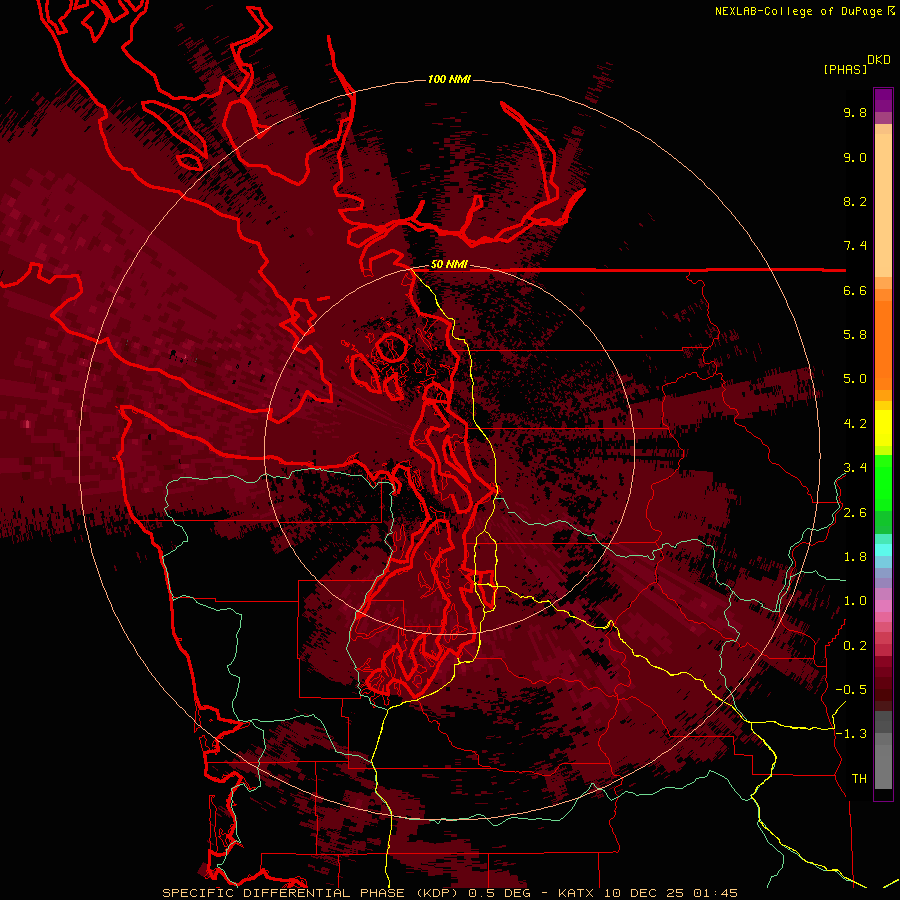Viewport: 900px width, 900px height.
Task: Pick the bright green band of the scale
Action: (883, 482)
